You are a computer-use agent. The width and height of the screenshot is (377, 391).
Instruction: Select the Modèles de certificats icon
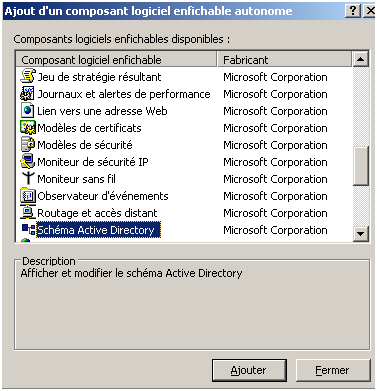tap(28, 128)
